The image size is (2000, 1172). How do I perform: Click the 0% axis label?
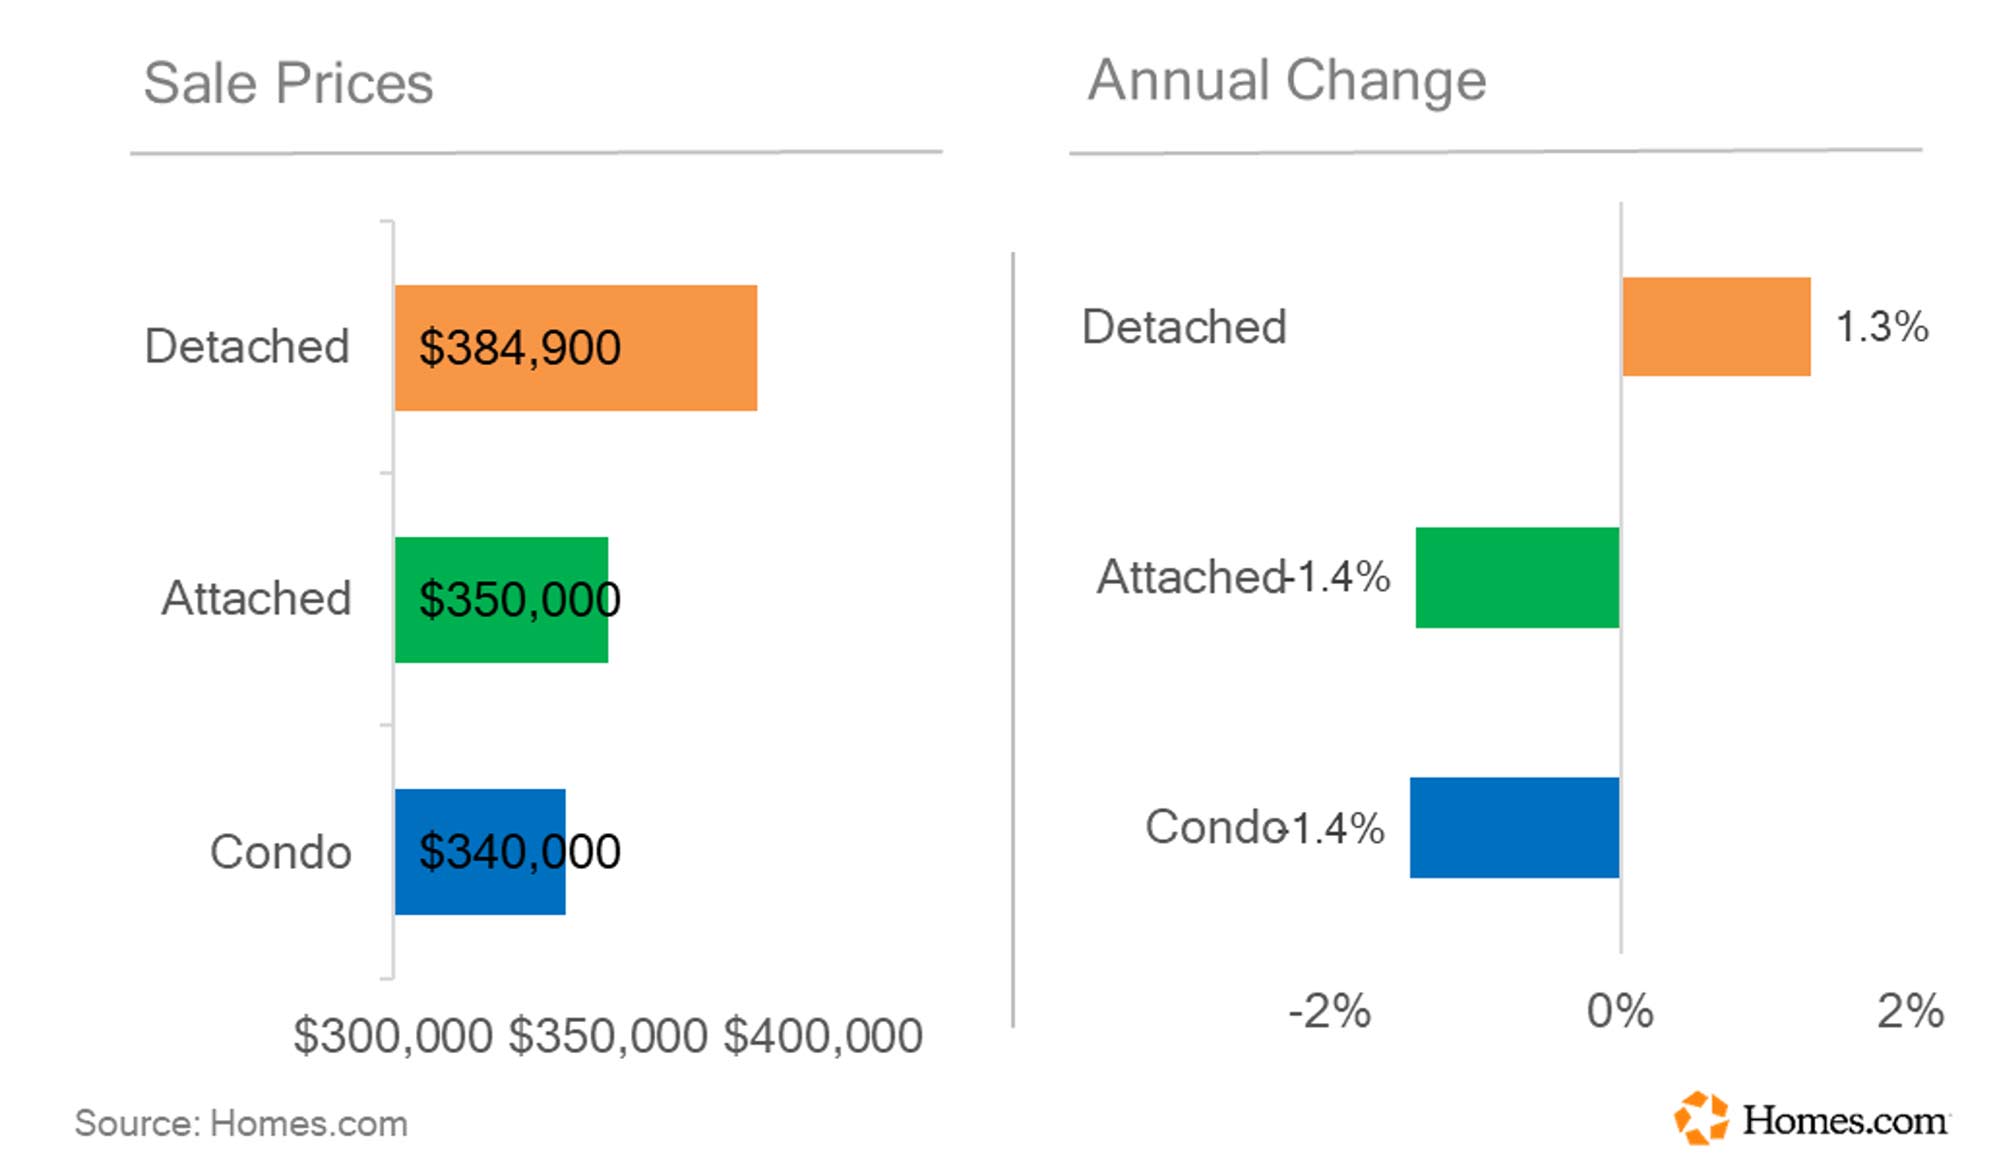point(1620,1011)
